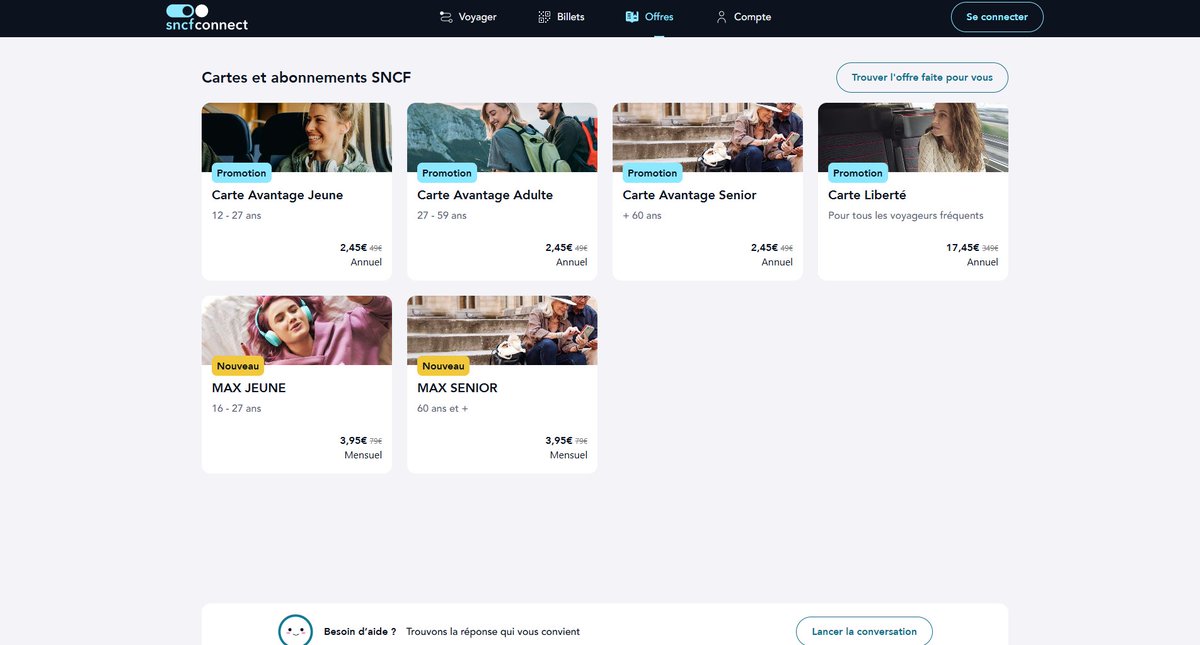Click the '12 - 27 ans' text

237,215
